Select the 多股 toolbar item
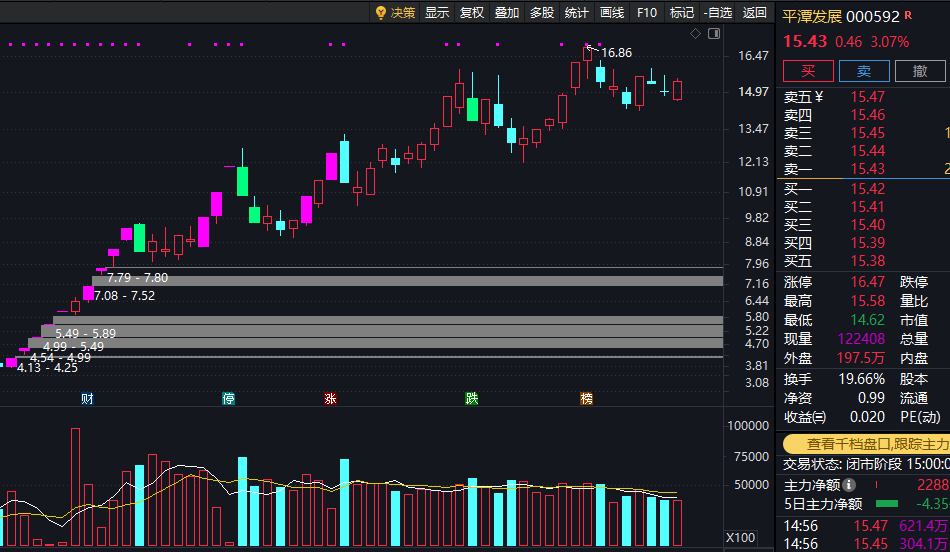Screen dimensions: 950x552 (x=542, y=13)
